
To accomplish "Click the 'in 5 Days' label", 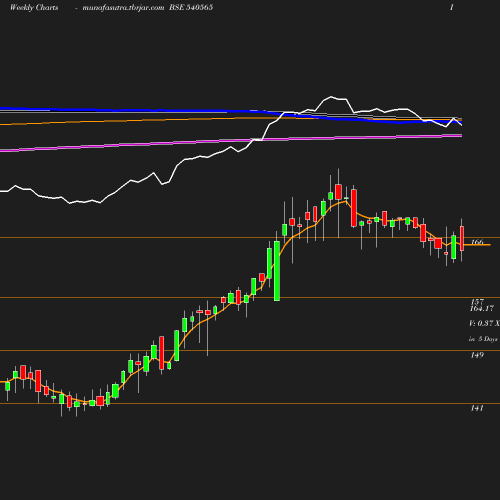I will pyautogui.click(x=483, y=339).
